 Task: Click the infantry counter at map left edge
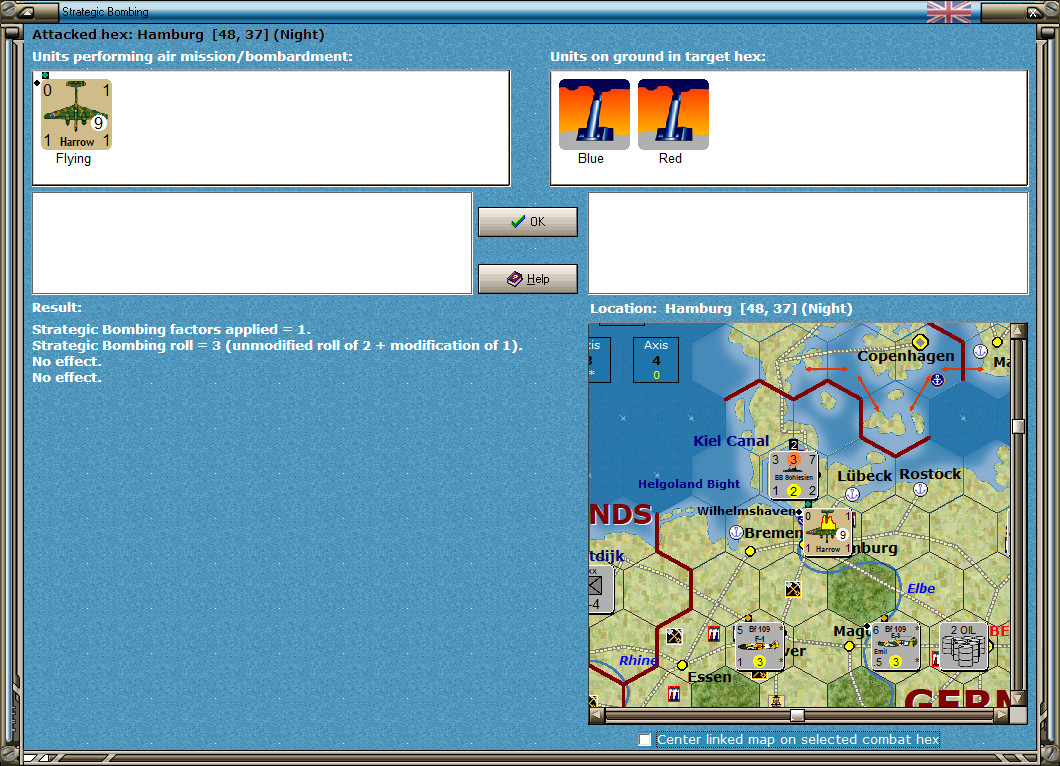(600, 590)
